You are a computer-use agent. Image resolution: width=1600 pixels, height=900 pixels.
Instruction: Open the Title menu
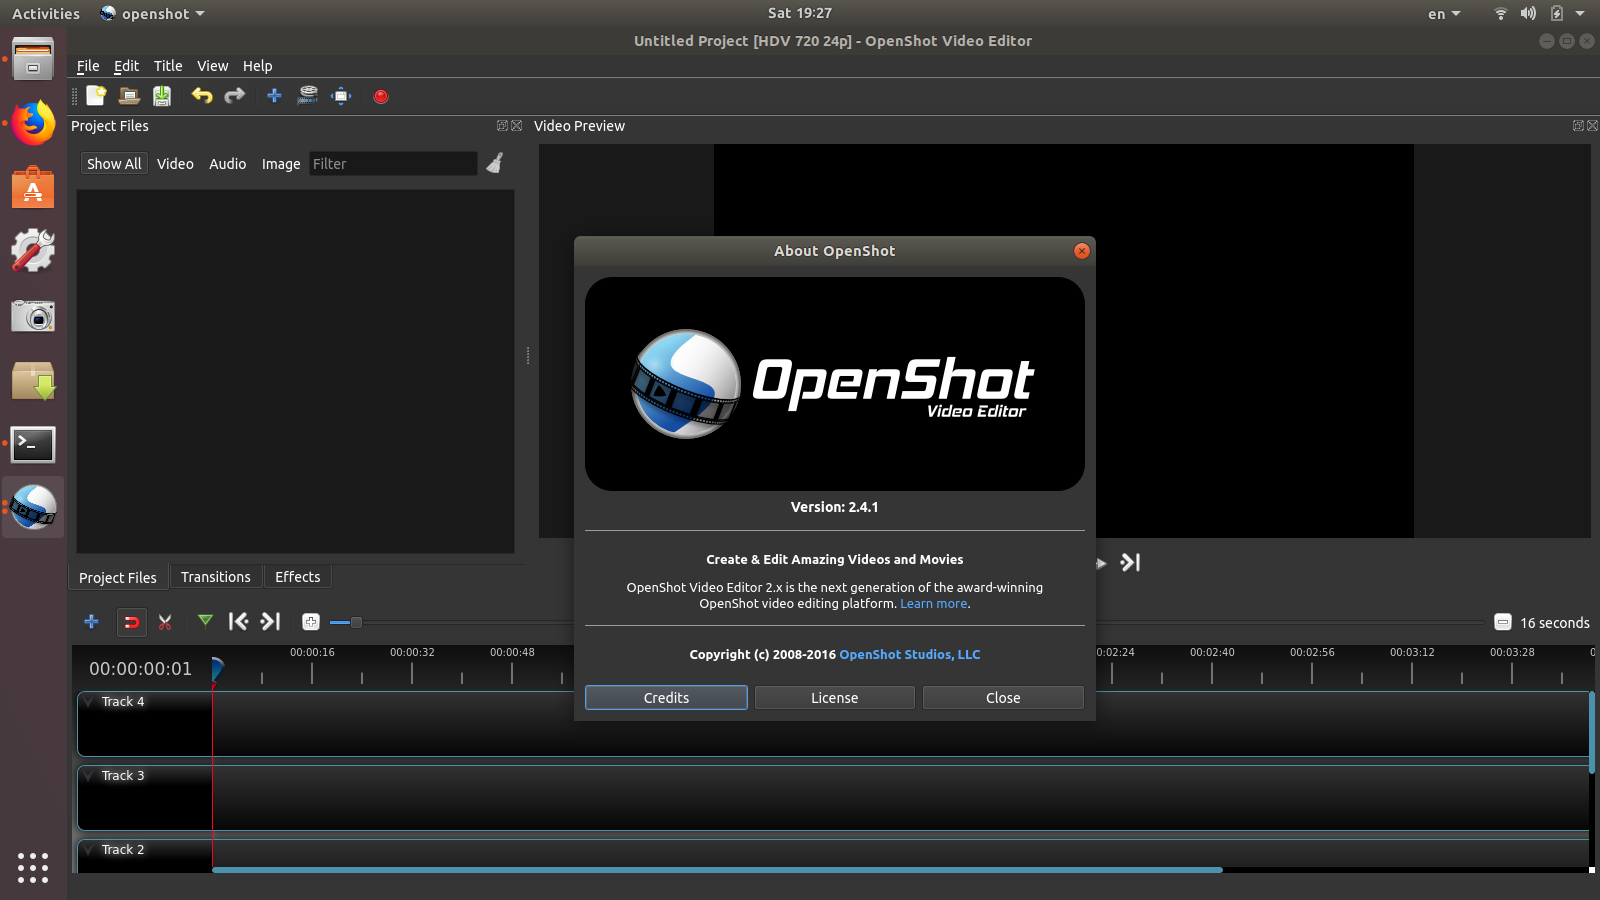(x=167, y=66)
